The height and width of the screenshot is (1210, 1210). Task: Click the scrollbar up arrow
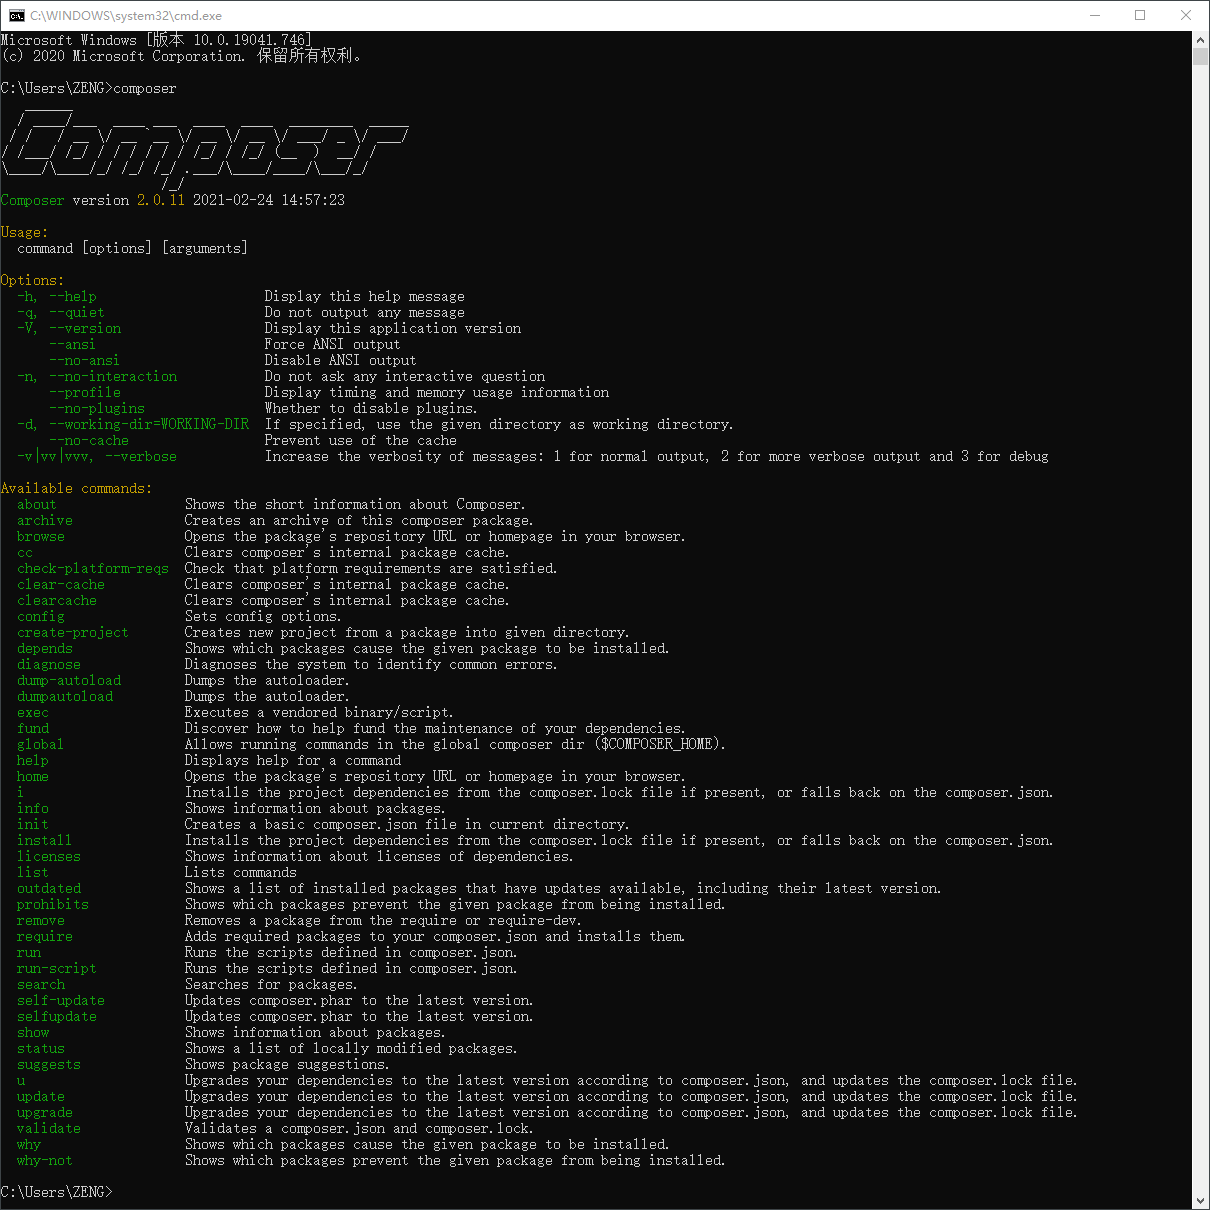click(x=1201, y=40)
